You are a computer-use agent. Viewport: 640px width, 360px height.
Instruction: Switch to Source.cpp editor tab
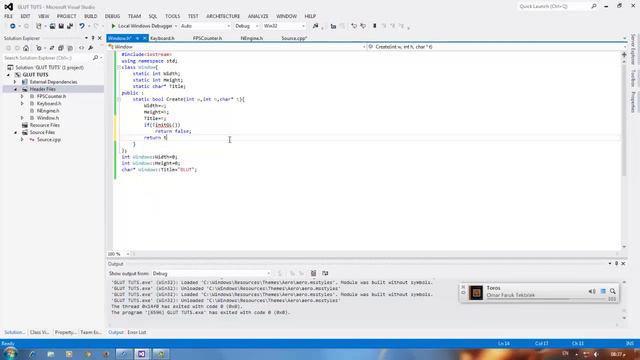click(x=294, y=38)
